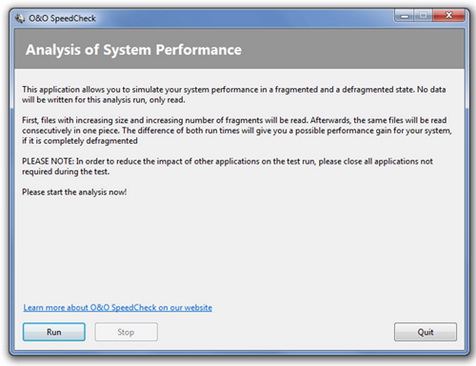Start the analysis with the Run button
Image resolution: width=476 pixels, height=366 pixels.
coord(54,332)
